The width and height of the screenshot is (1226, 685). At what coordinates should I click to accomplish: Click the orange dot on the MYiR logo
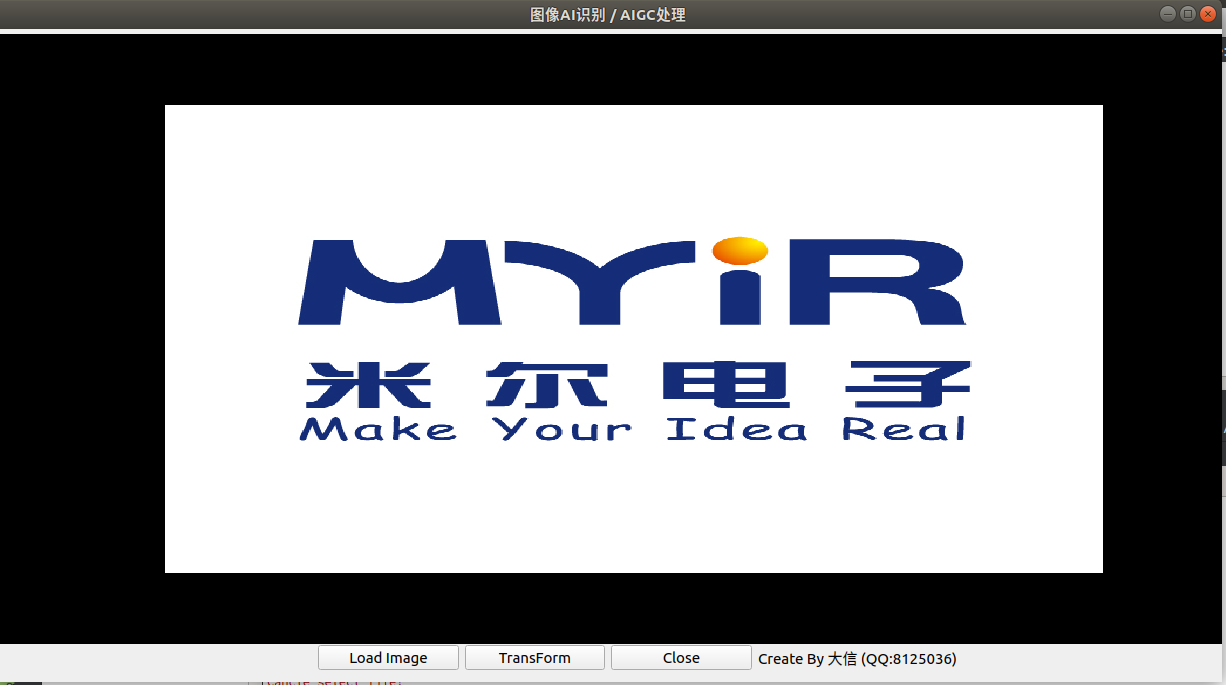coord(740,251)
